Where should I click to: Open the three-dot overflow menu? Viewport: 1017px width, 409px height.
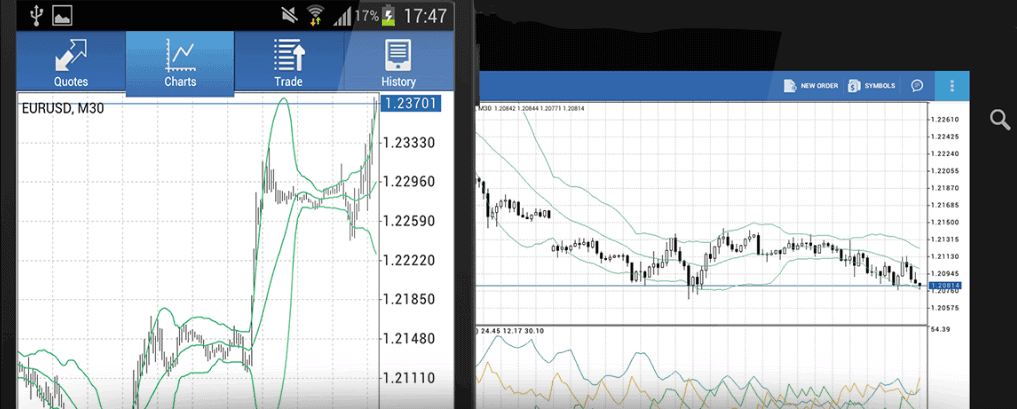pos(951,86)
